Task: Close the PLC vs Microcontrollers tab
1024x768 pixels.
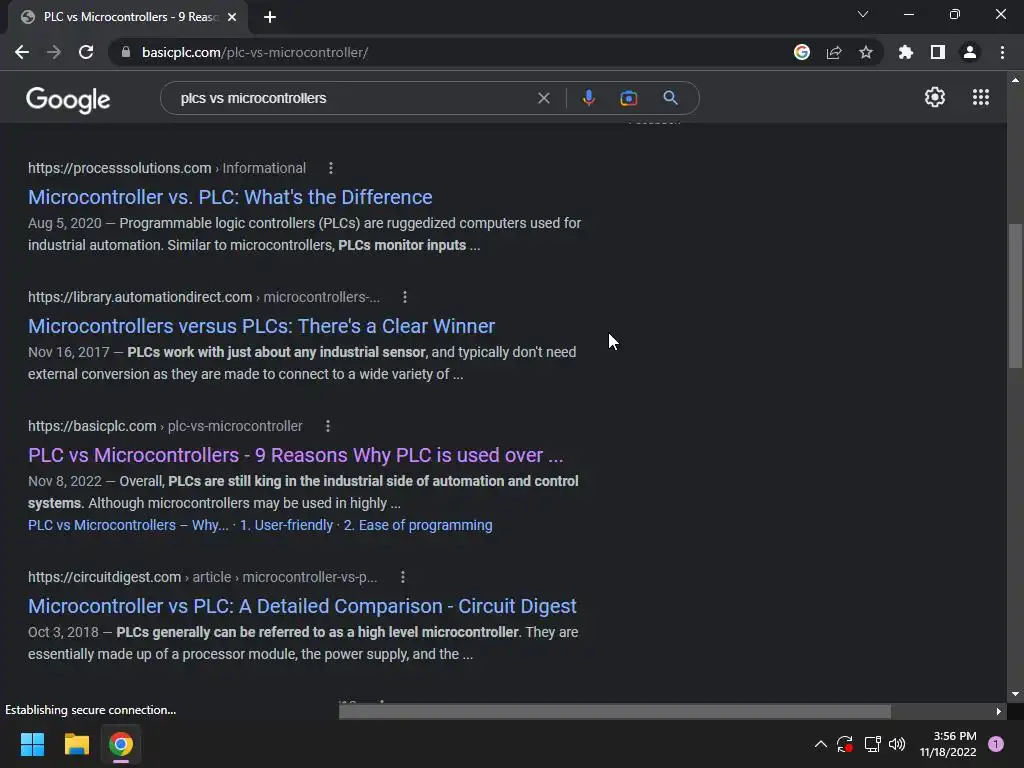Action: [232, 17]
